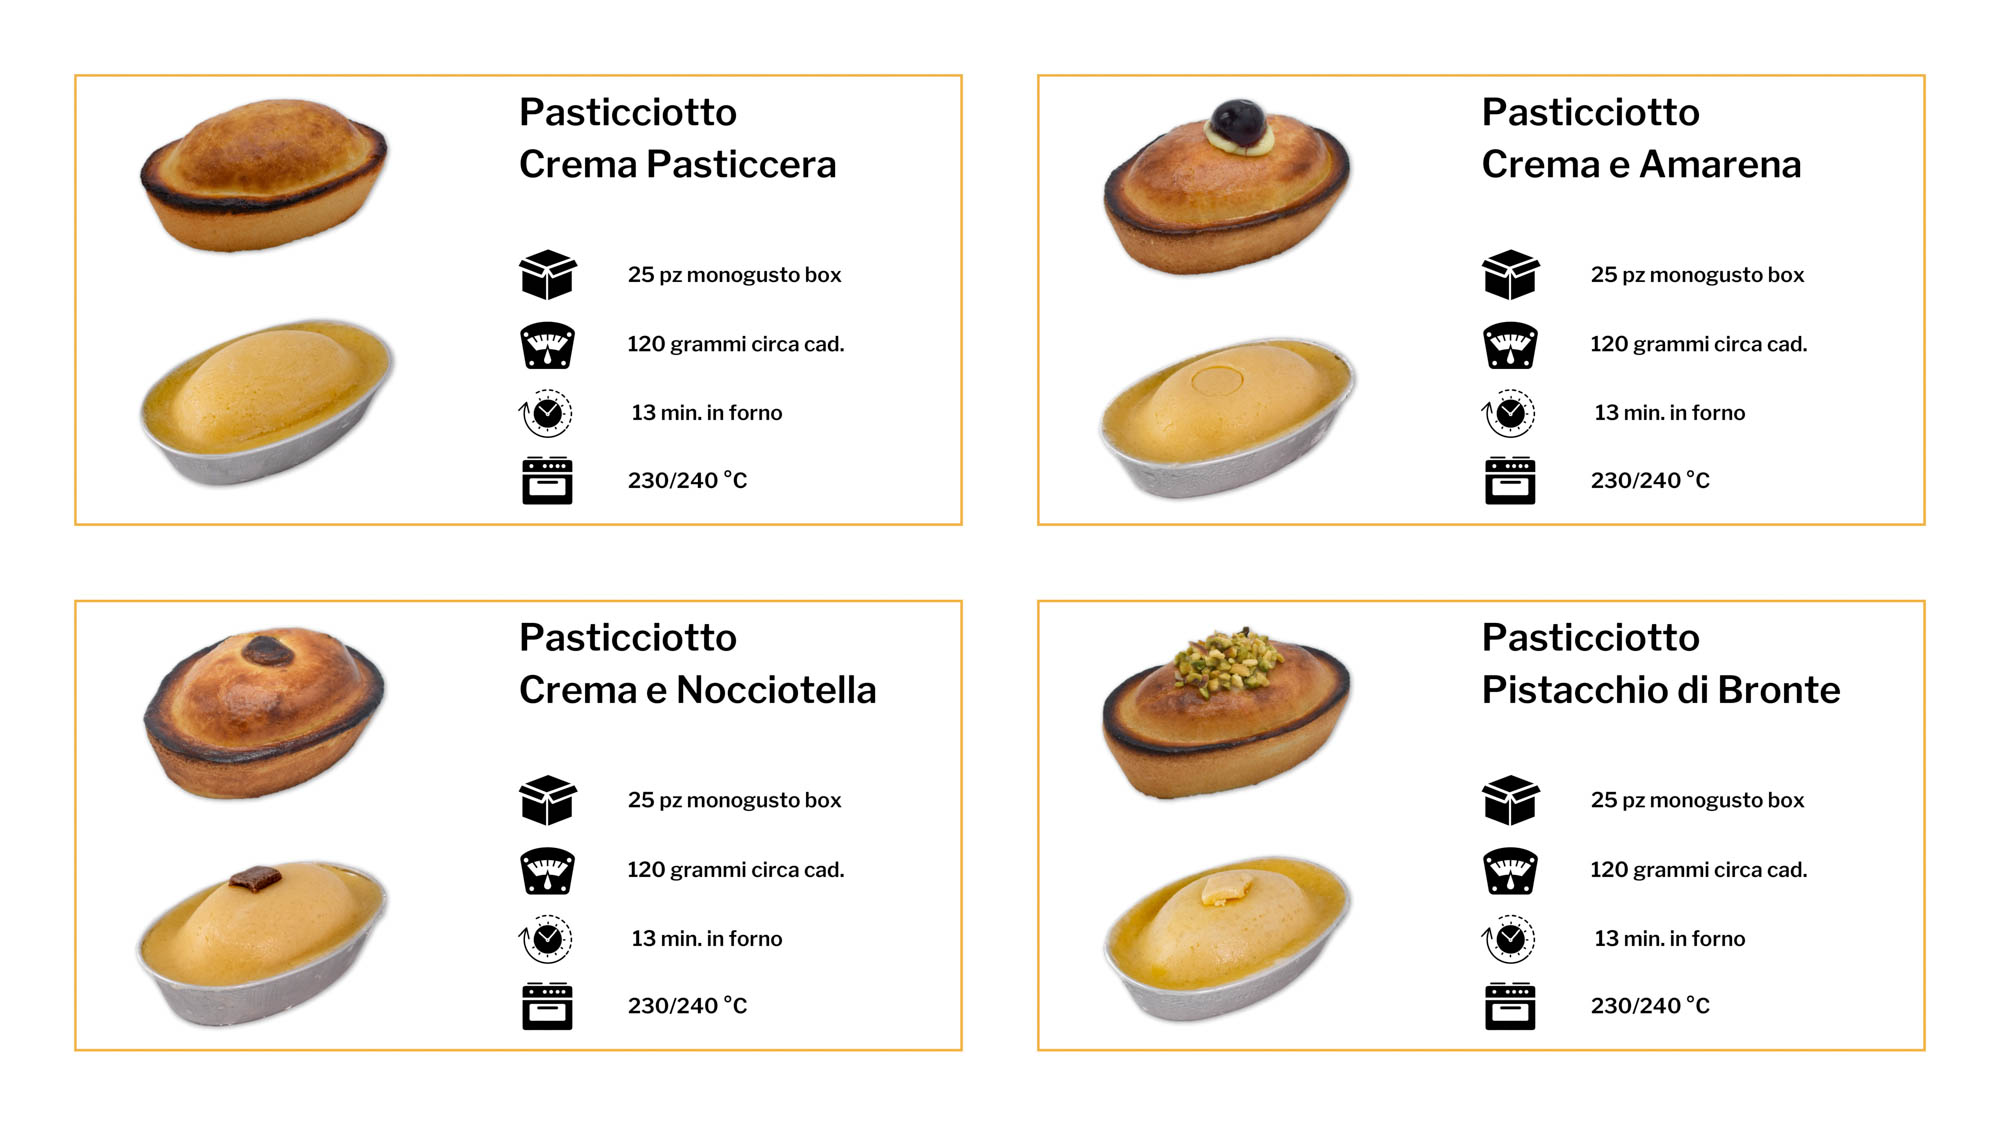Click "13 min. in forno" in Pistacchio card

coord(1669,939)
